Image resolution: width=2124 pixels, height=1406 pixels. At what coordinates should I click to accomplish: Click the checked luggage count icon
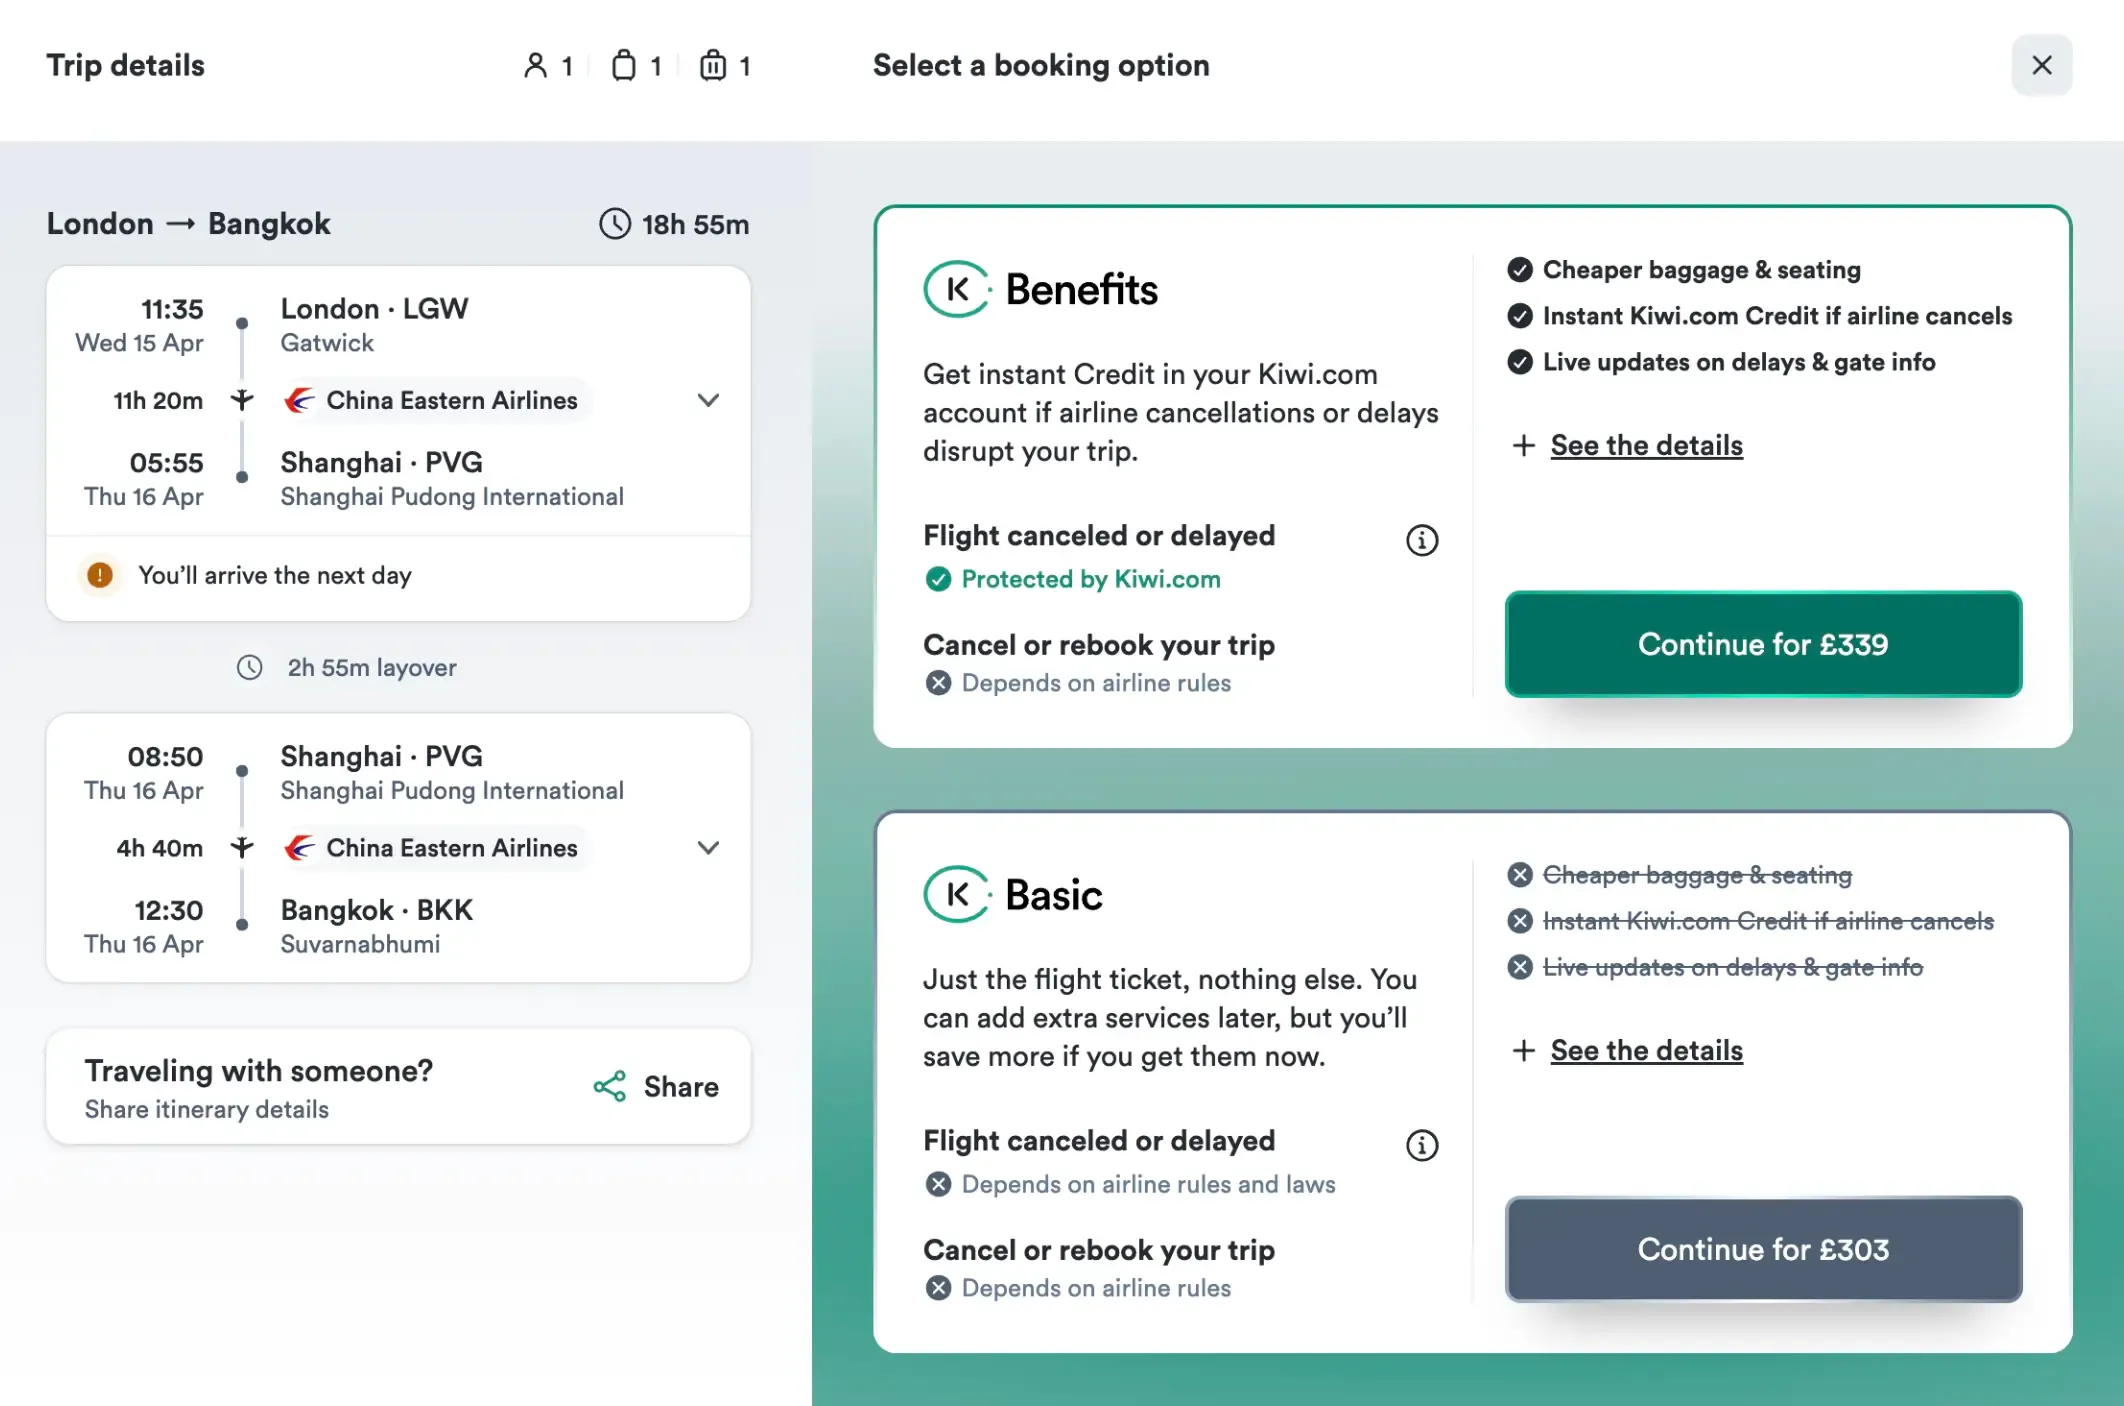pos(713,66)
